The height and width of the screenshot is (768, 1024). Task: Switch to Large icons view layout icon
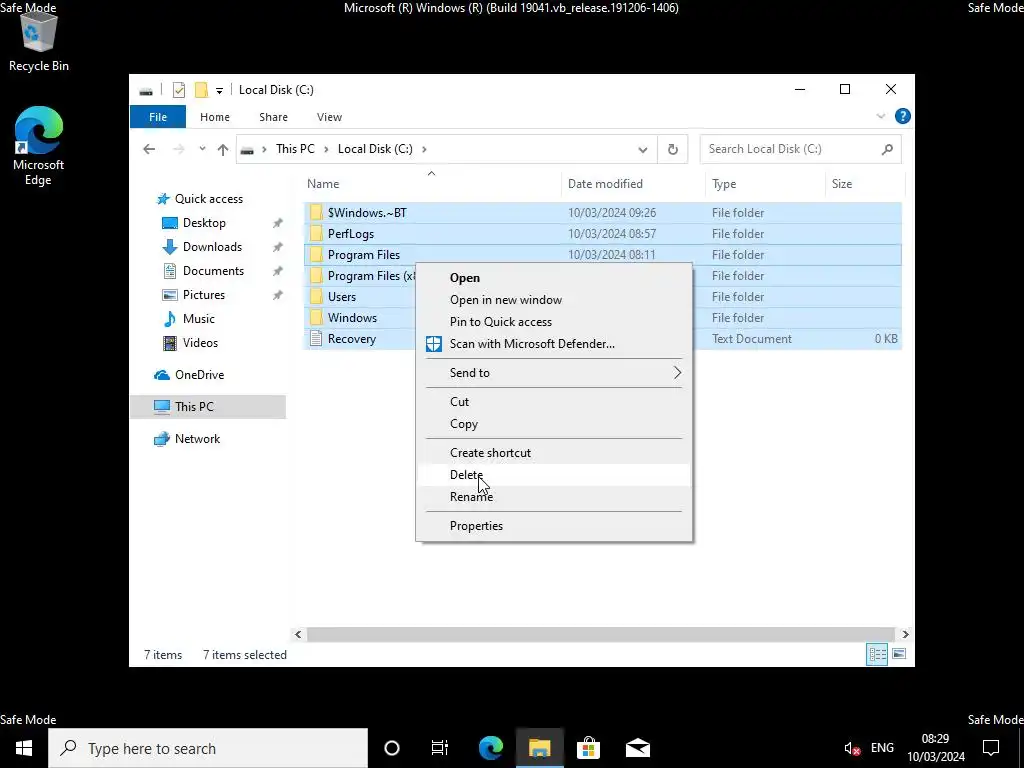(x=899, y=654)
